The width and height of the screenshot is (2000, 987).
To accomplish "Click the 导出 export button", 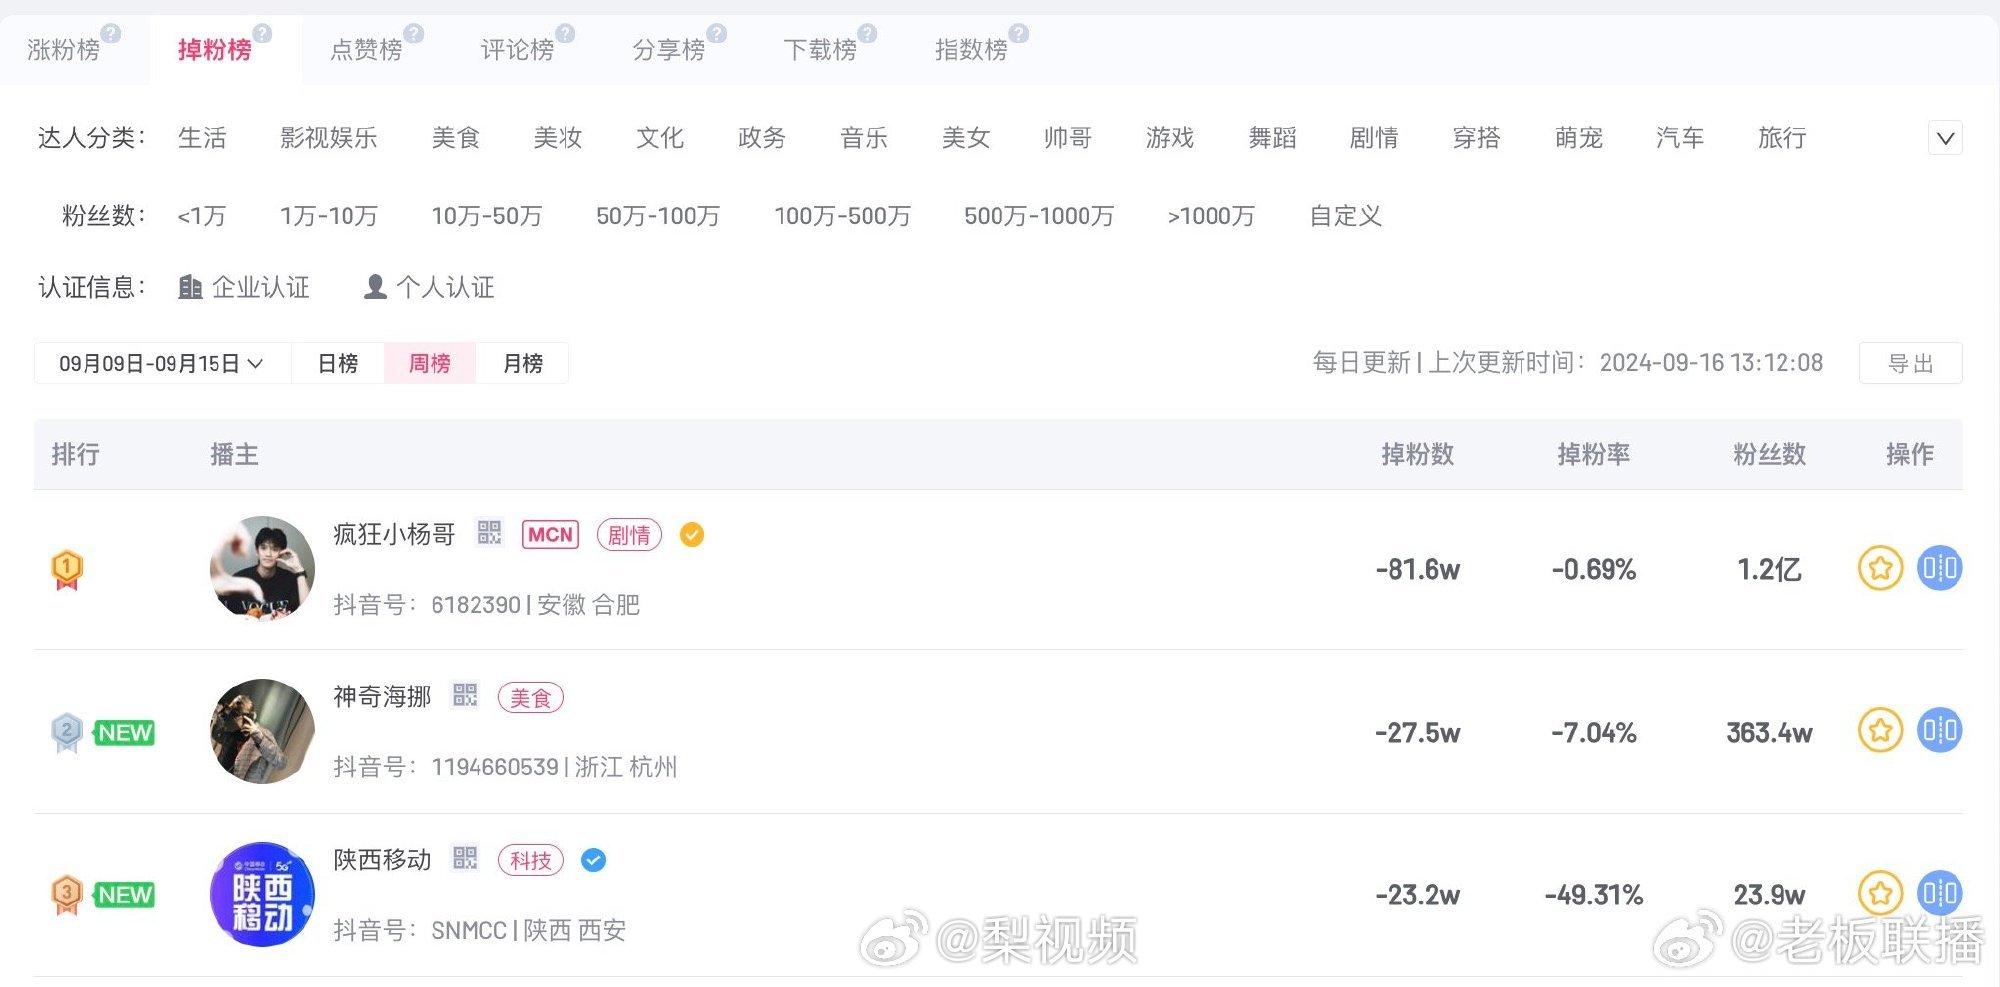I will [x=1910, y=363].
